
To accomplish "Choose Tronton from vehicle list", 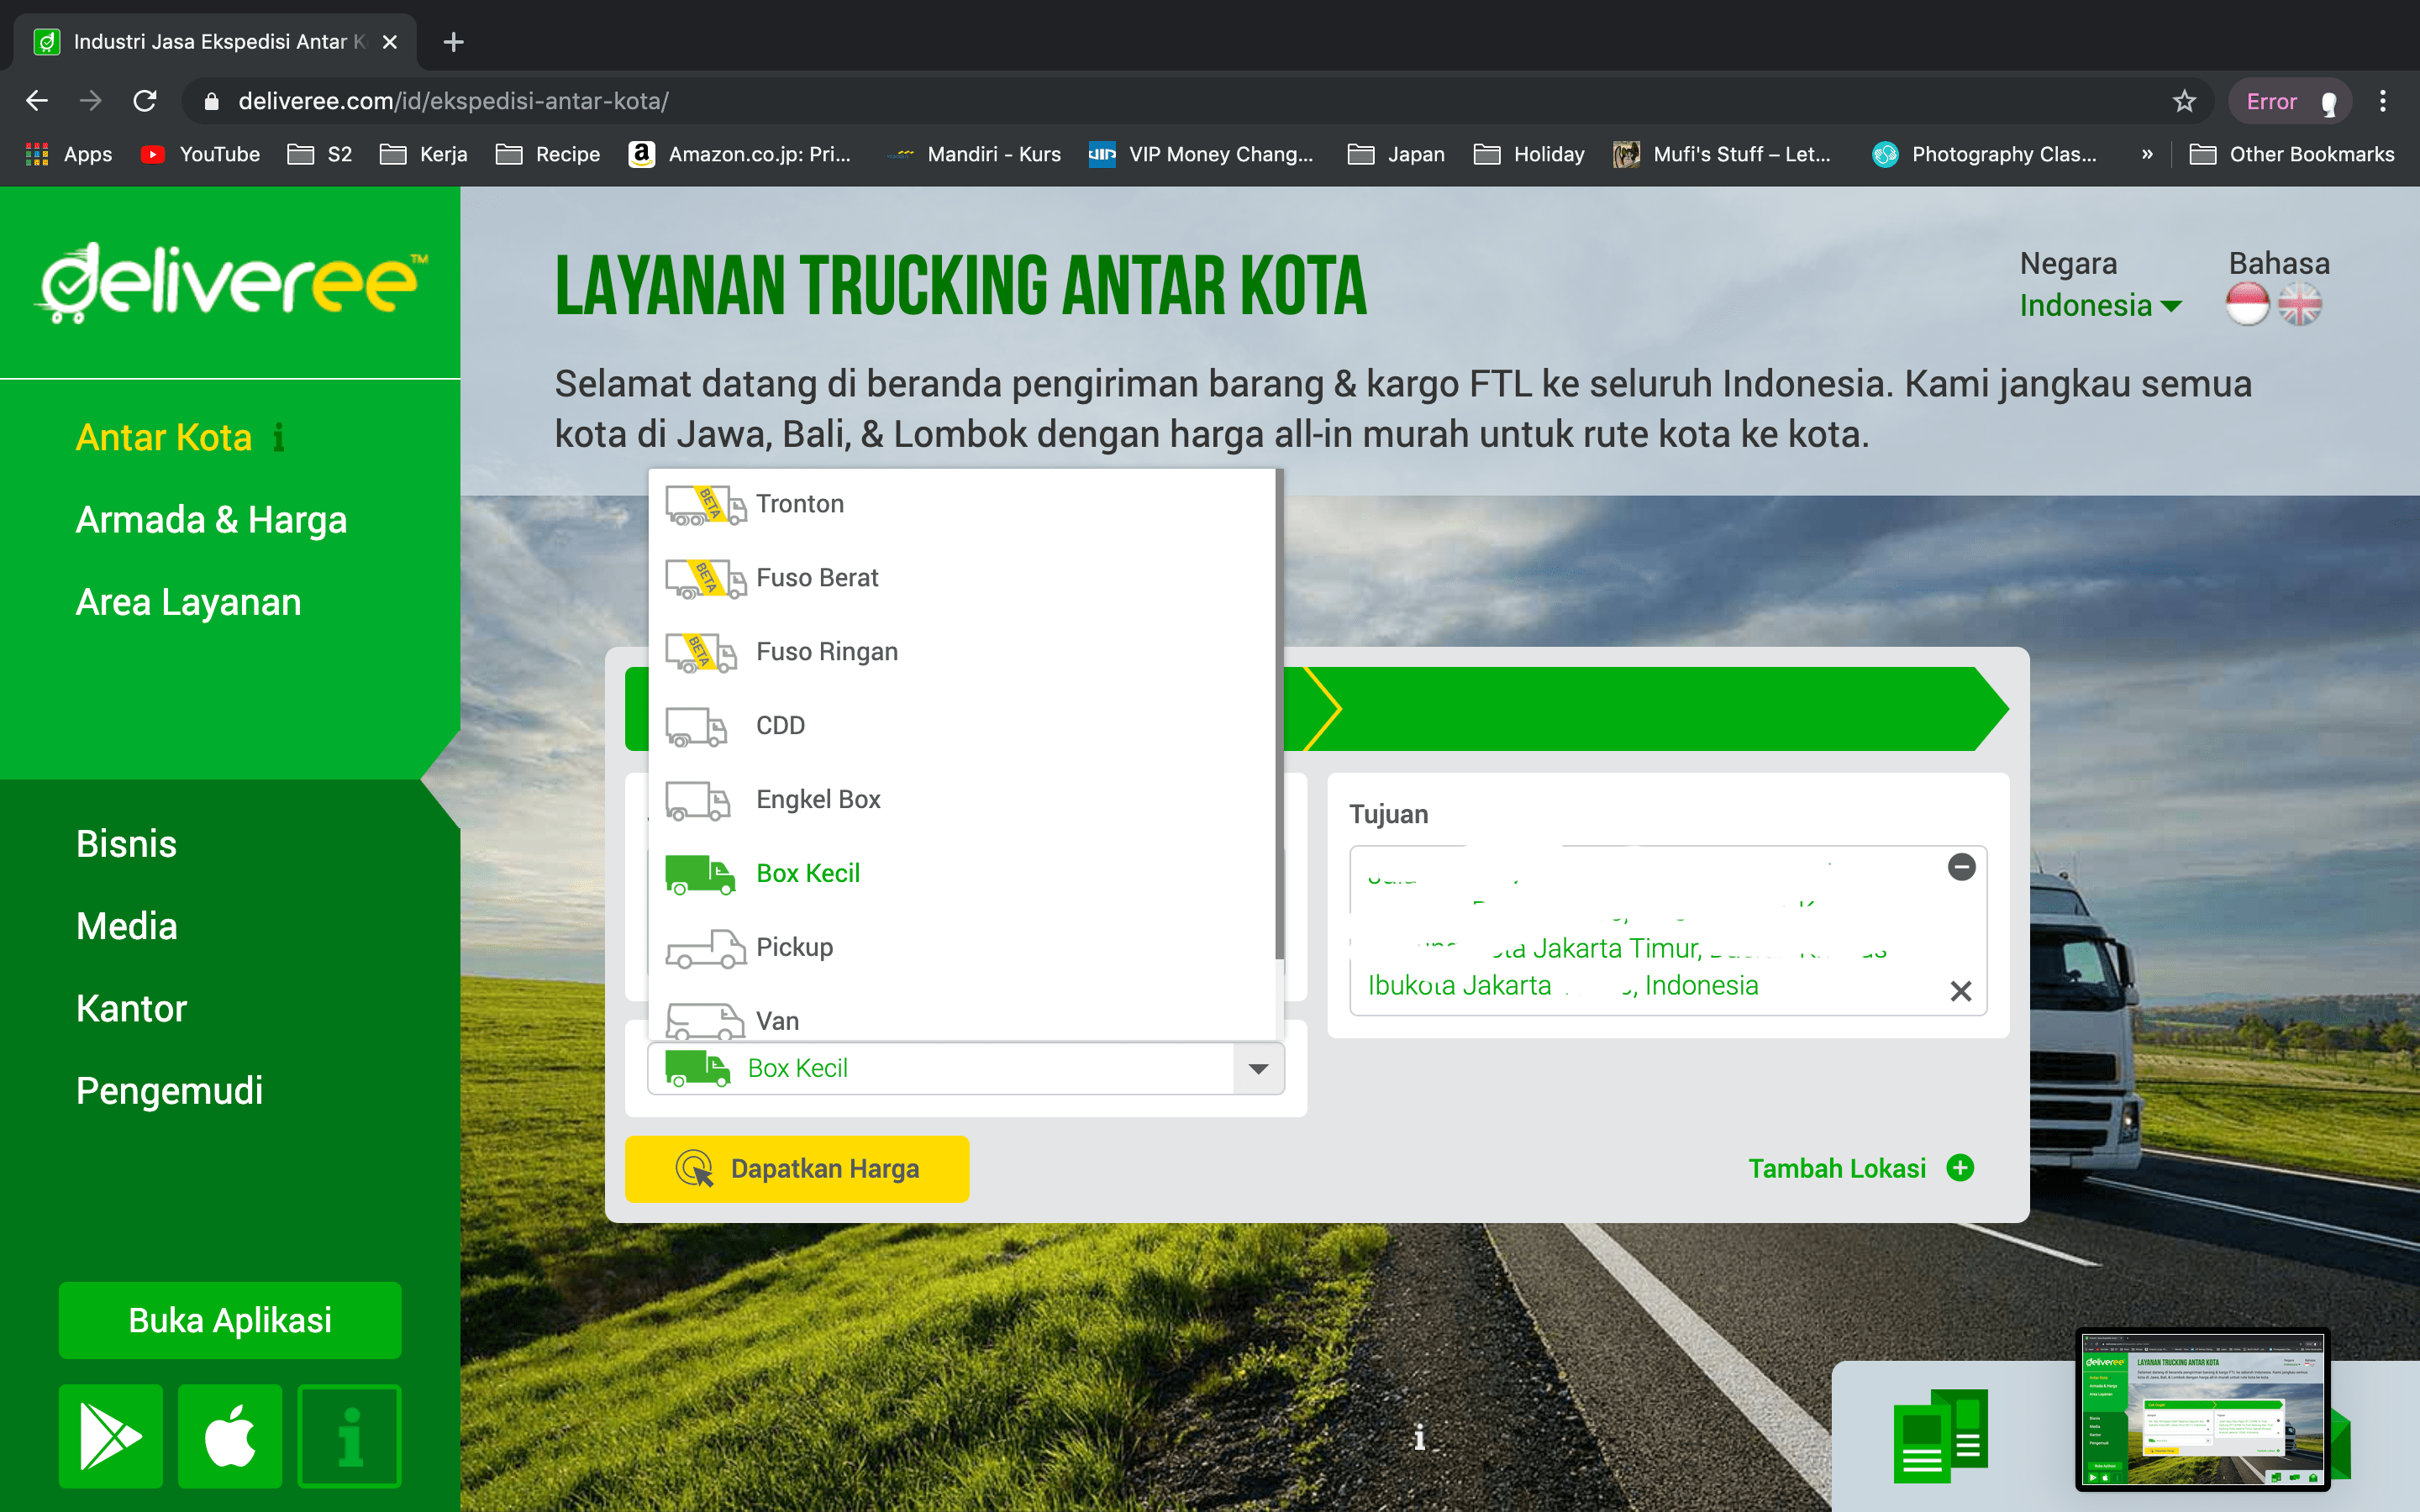I will tap(799, 504).
